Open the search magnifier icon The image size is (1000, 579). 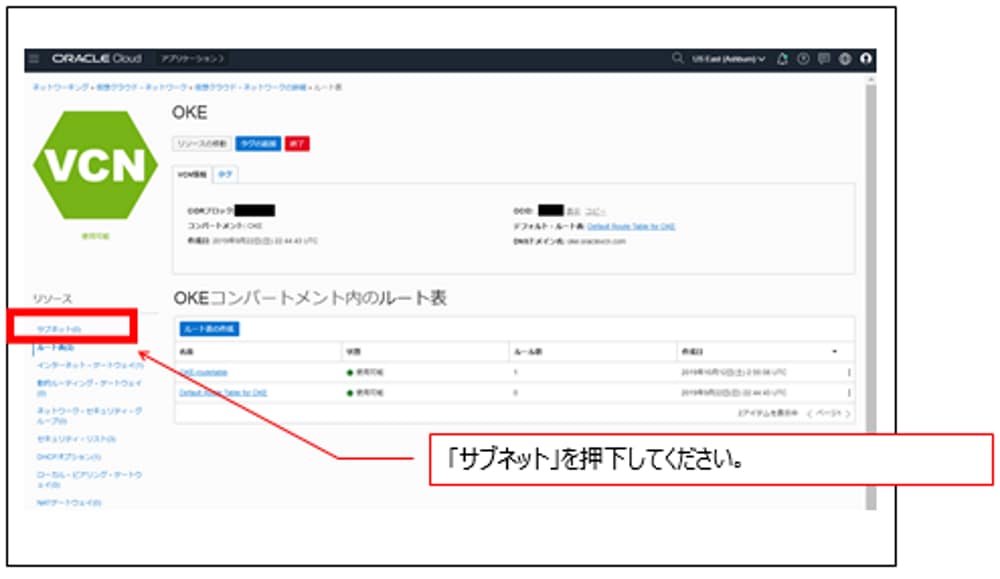pyautogui.click(x=678, y=60)
